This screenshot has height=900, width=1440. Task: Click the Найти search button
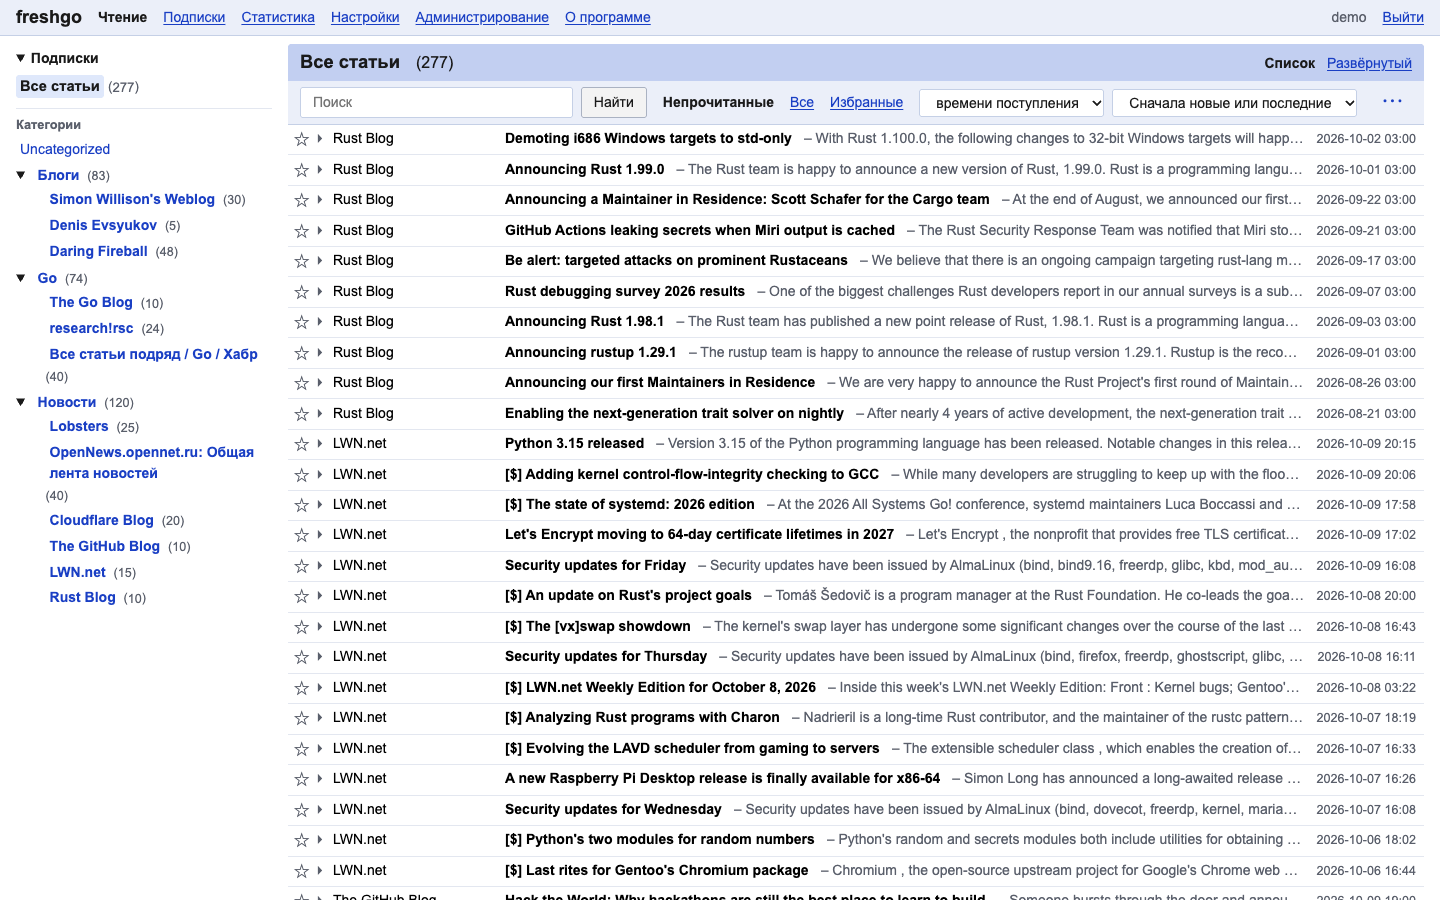tap(614, 102)
